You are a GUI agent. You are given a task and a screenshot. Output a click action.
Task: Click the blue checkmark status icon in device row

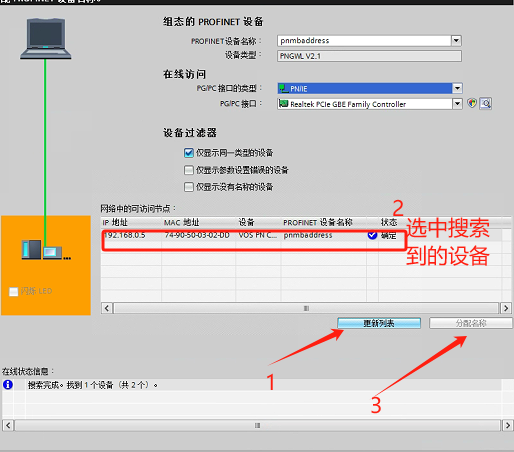(372, 235)
